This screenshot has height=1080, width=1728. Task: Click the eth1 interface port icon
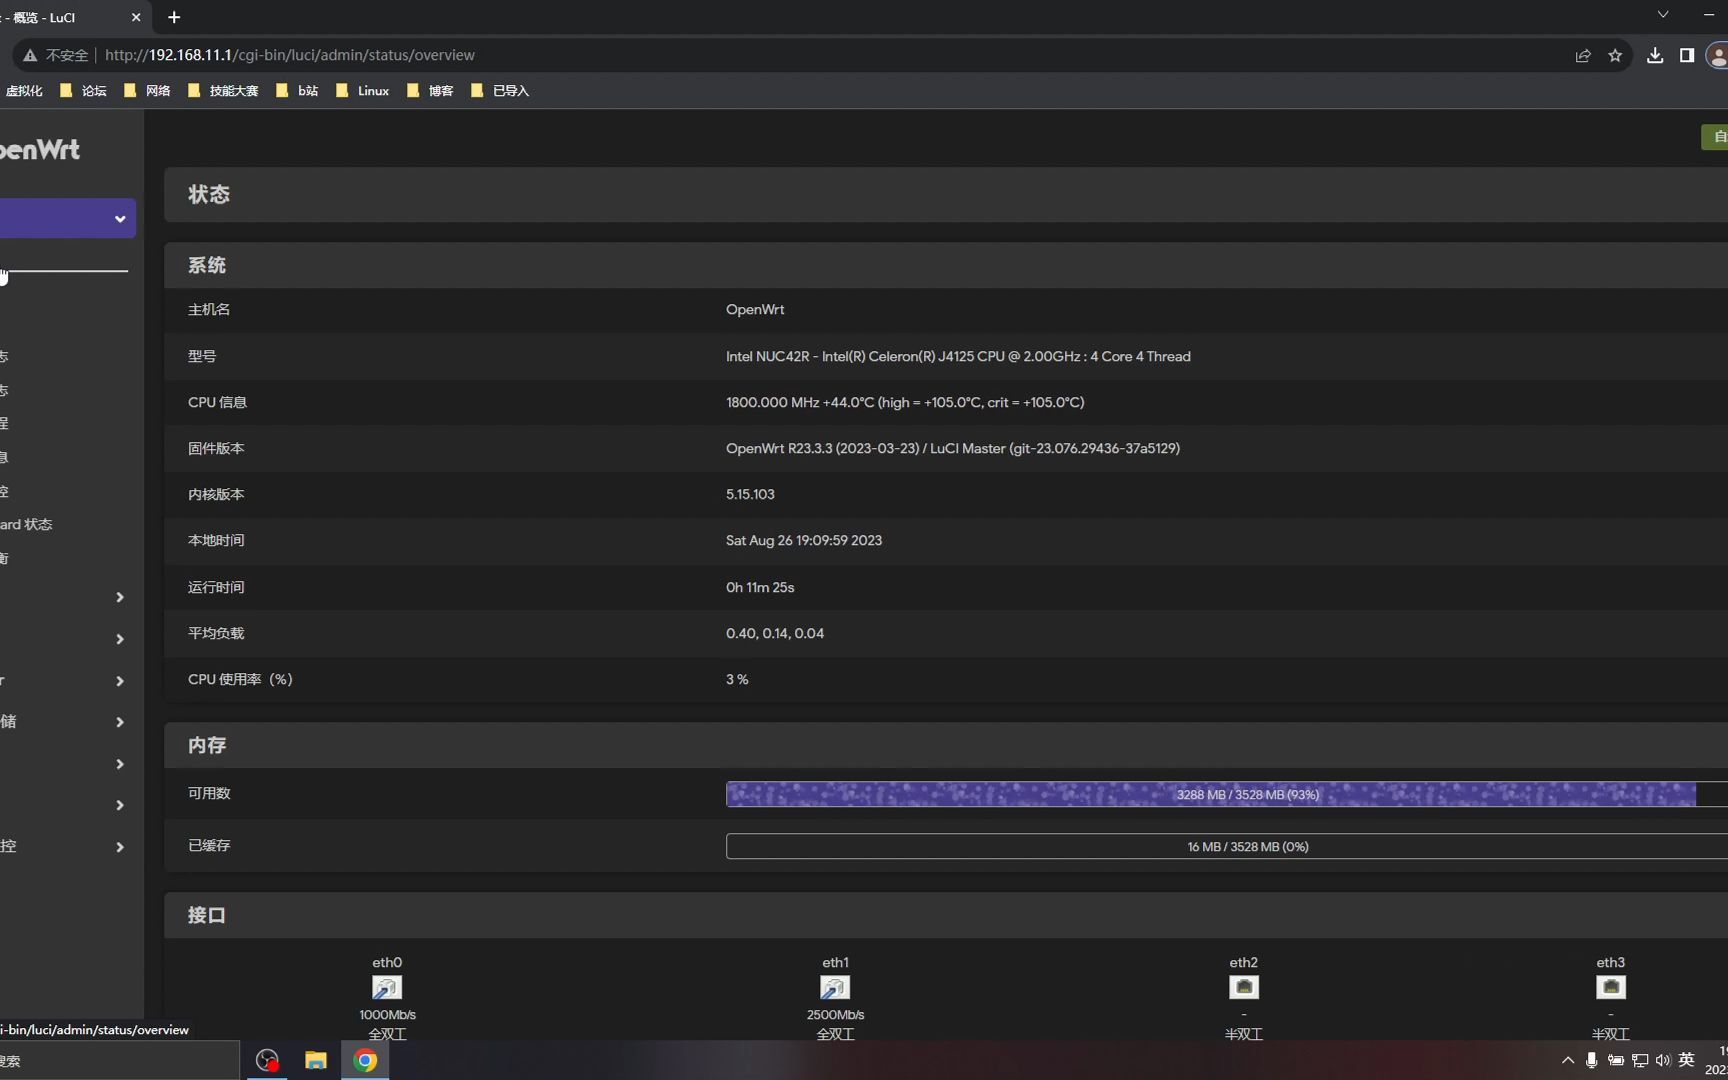835,988
